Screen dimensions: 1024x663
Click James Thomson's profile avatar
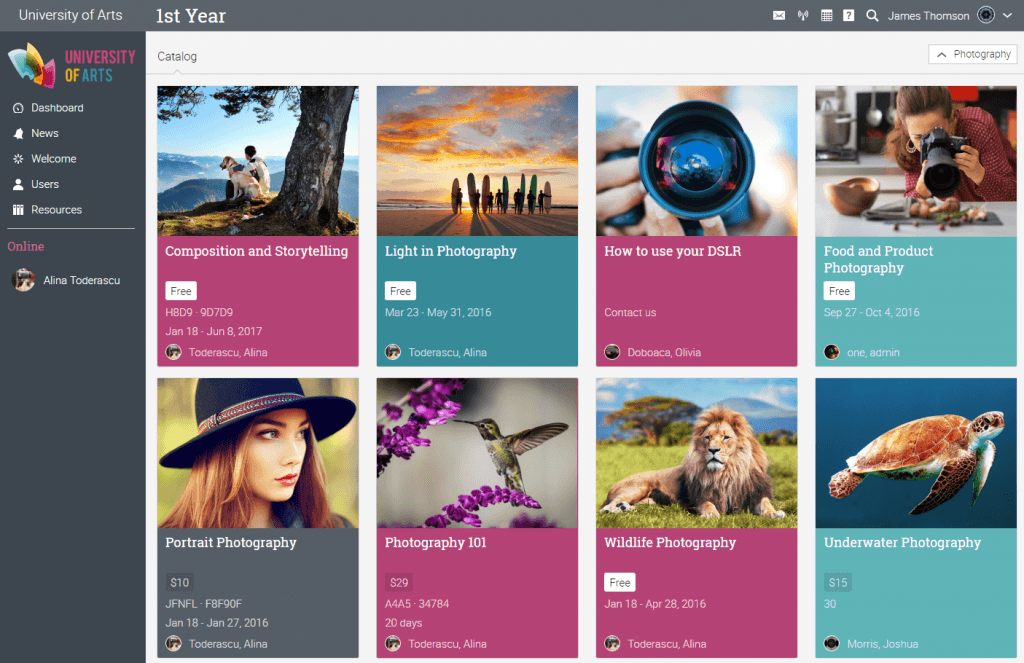(x=986, y=15)
